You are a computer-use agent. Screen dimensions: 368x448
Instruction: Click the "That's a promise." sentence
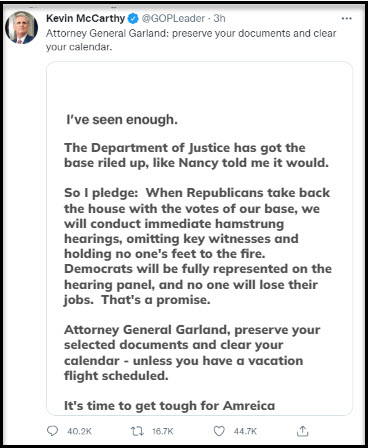tap(156, 300)
